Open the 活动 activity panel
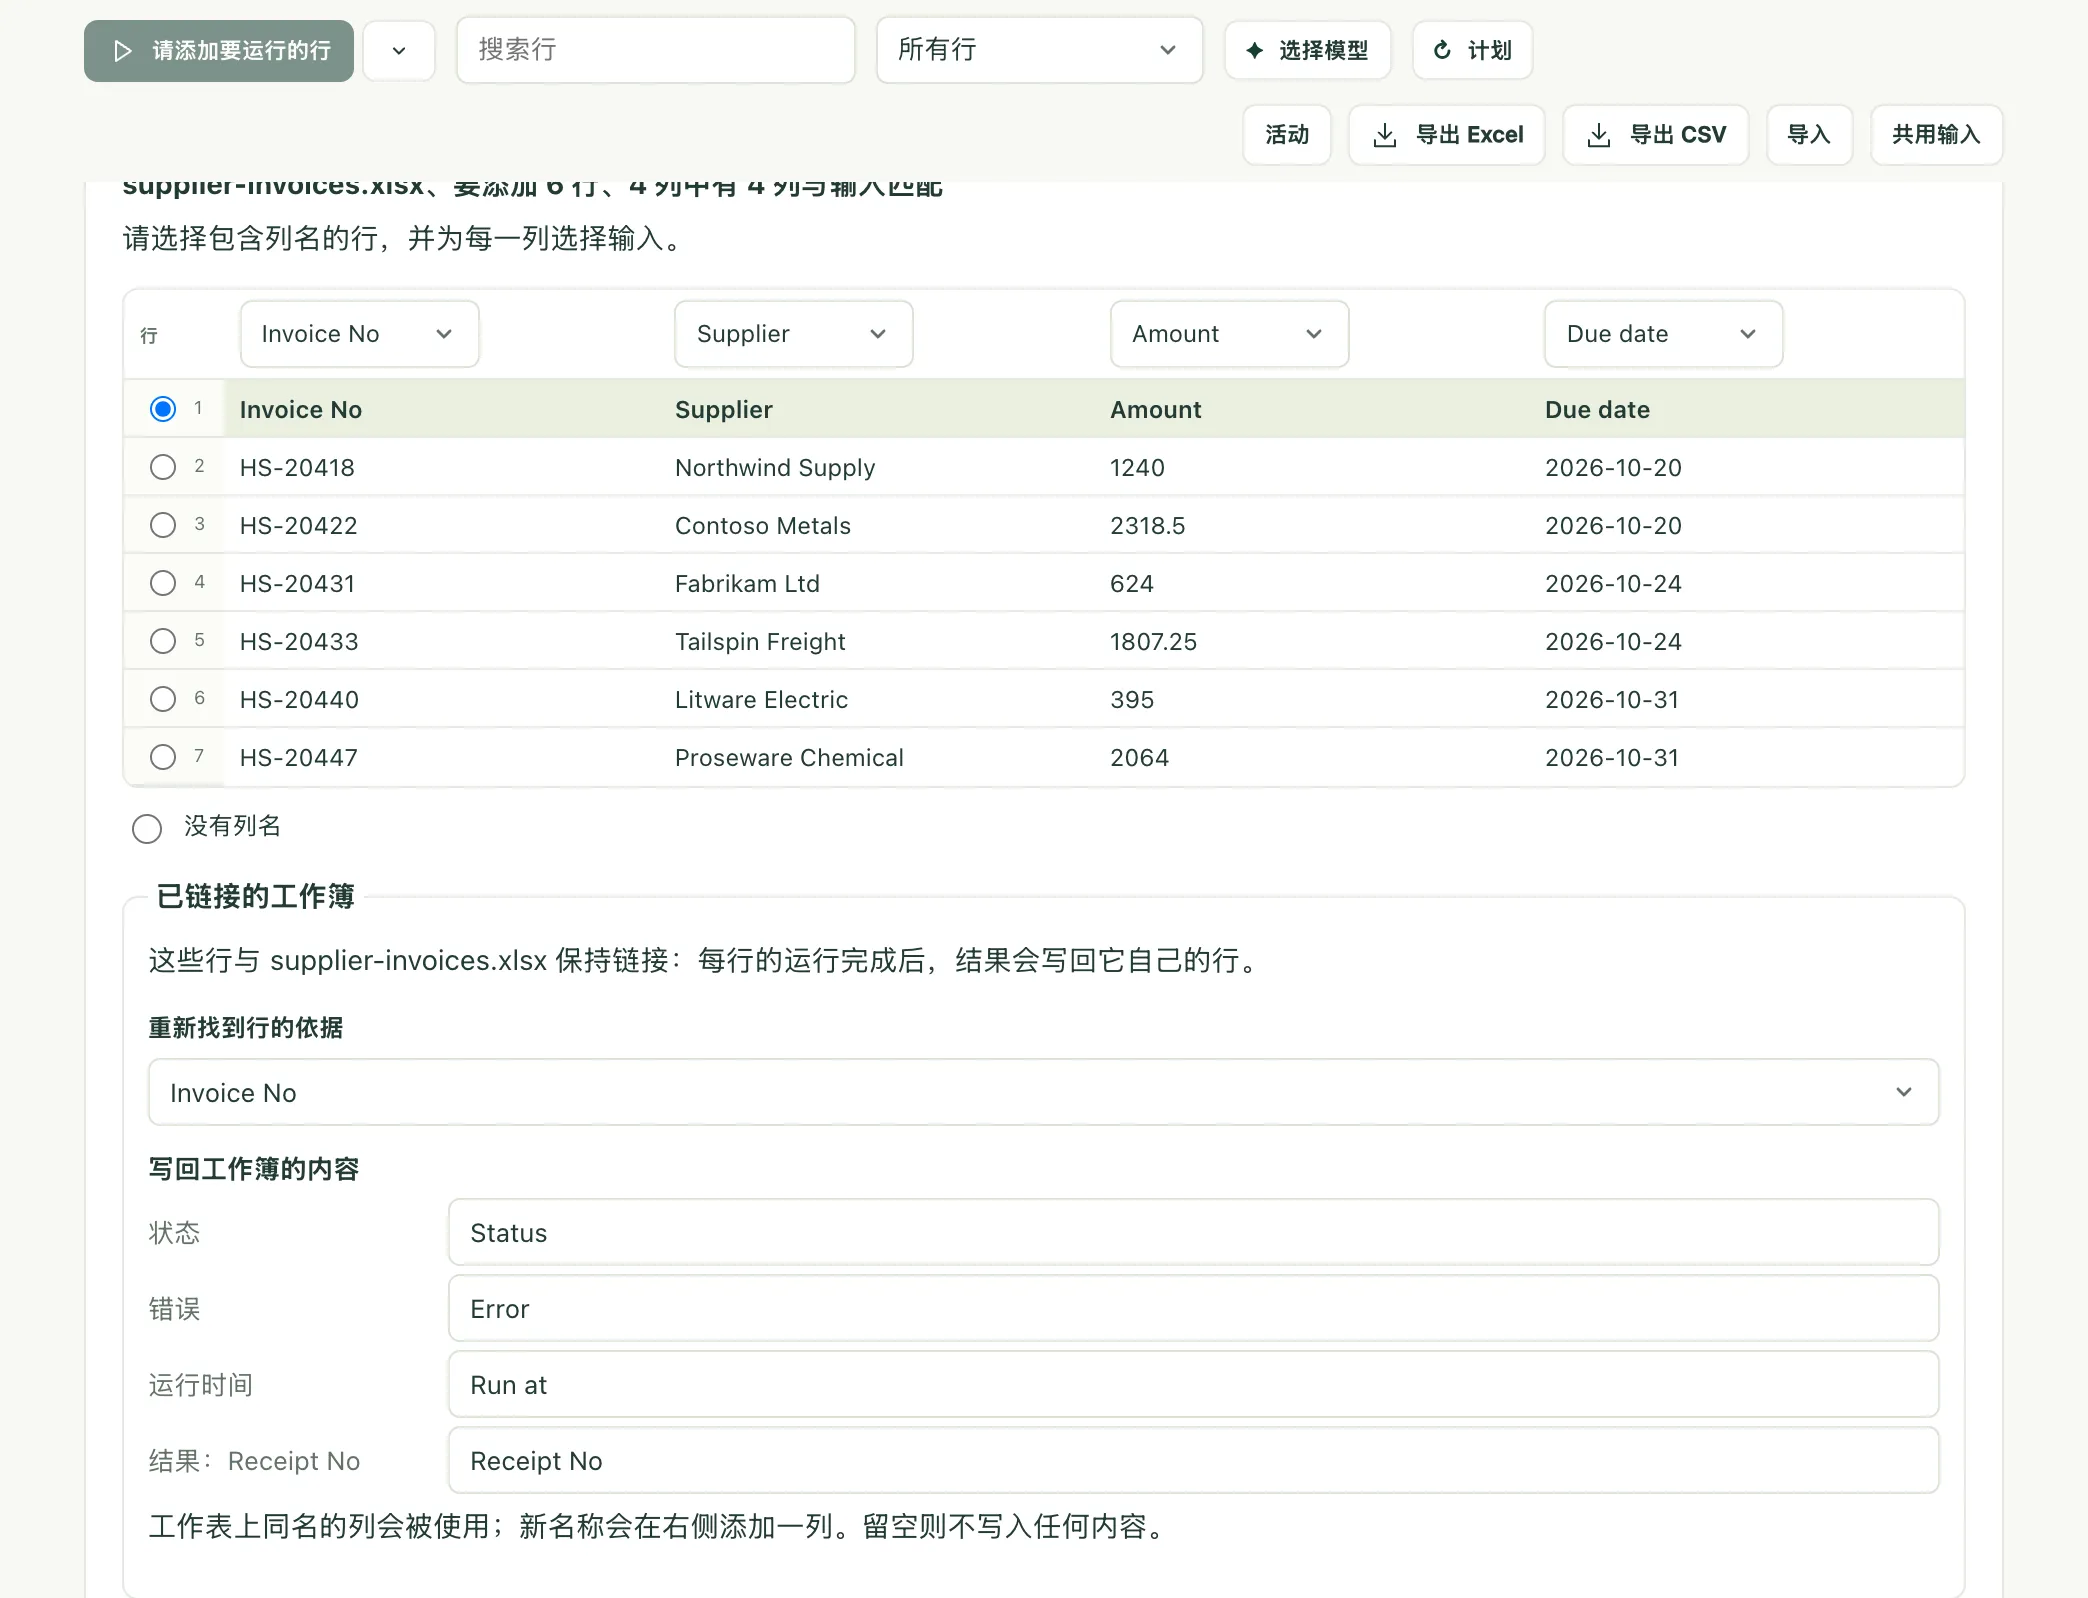 click(1287, 135)
